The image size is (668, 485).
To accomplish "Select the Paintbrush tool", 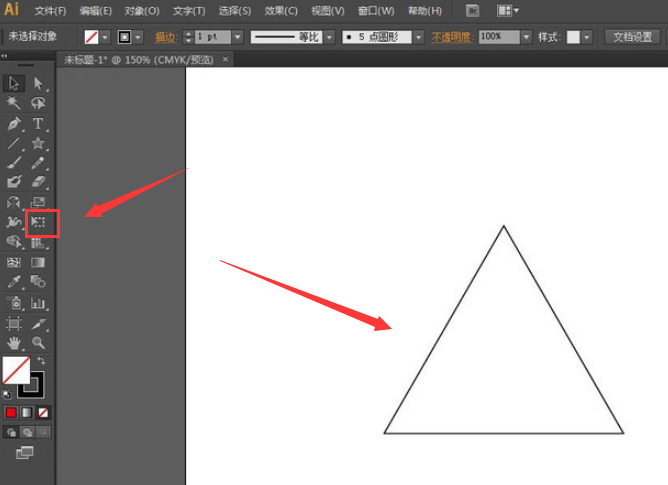I will click(x=14, y=163).
